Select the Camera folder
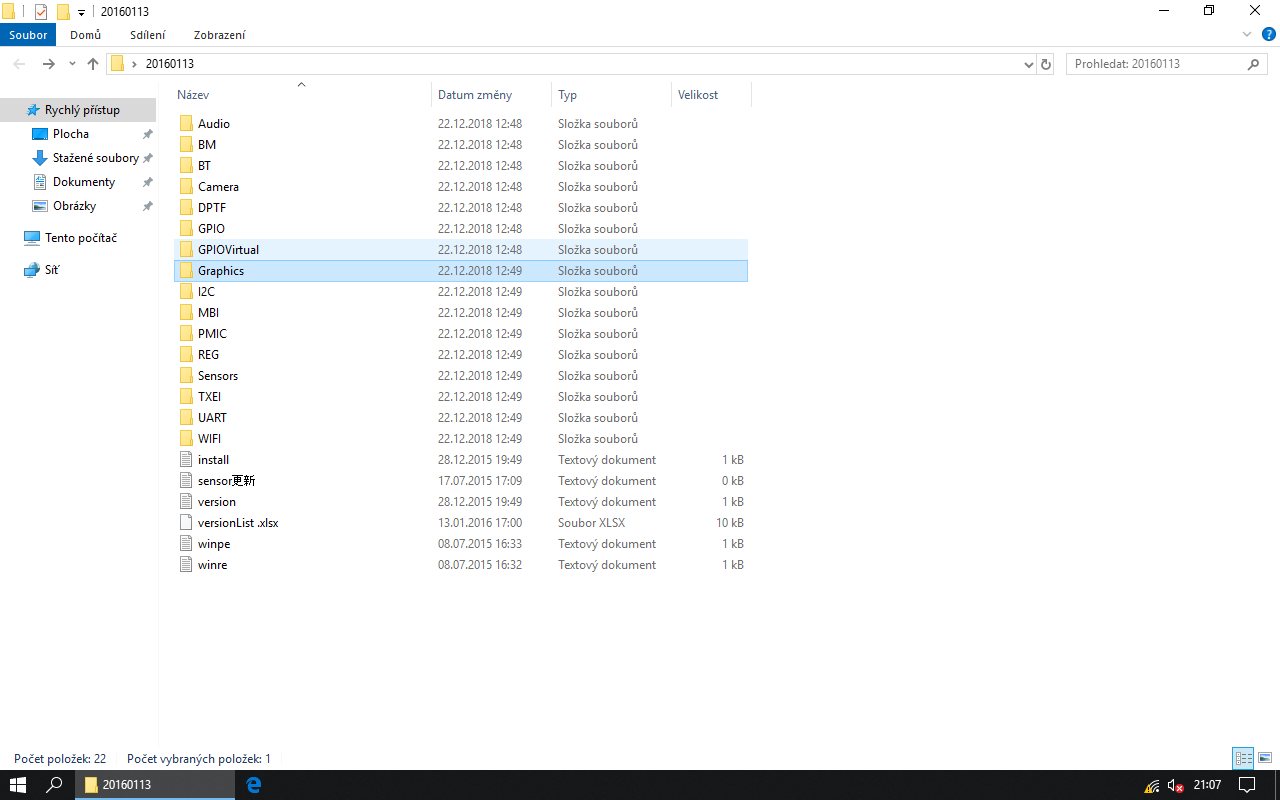 coord(218,187)
